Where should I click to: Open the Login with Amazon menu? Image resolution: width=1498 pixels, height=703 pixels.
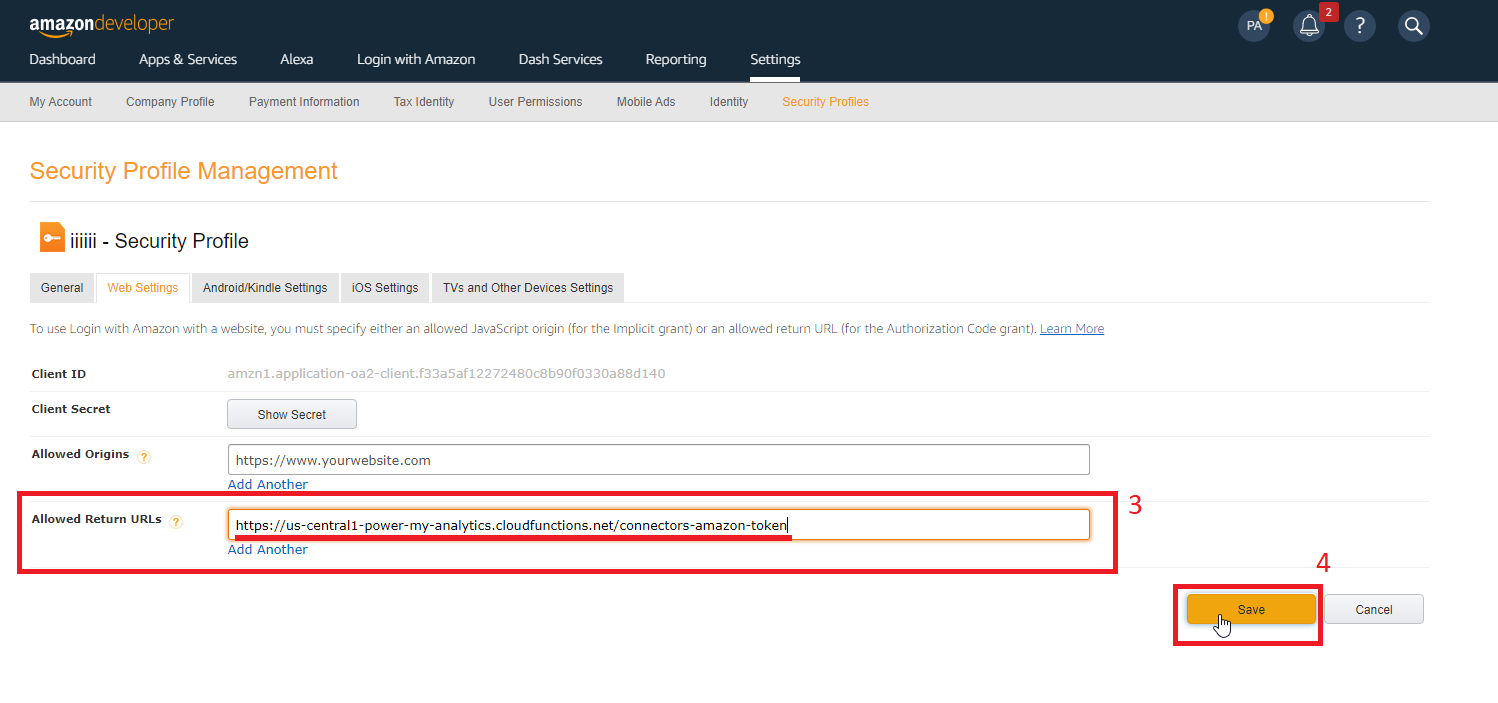[x=416, y=59]
